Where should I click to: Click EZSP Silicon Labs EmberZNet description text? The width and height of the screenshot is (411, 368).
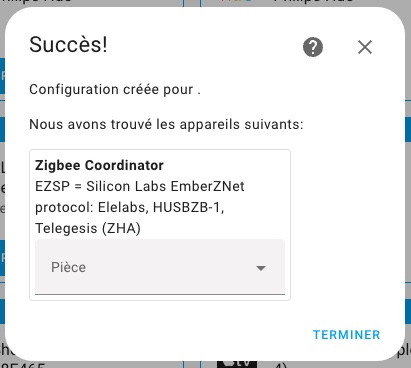click(x=140, y=186)
